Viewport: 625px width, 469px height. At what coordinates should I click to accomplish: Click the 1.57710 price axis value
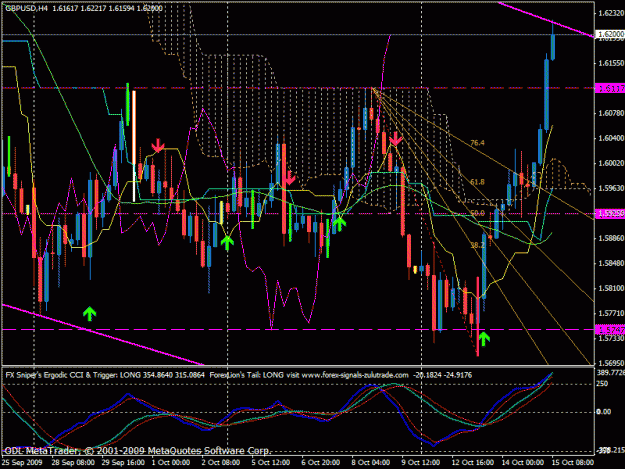pos(611,313)
